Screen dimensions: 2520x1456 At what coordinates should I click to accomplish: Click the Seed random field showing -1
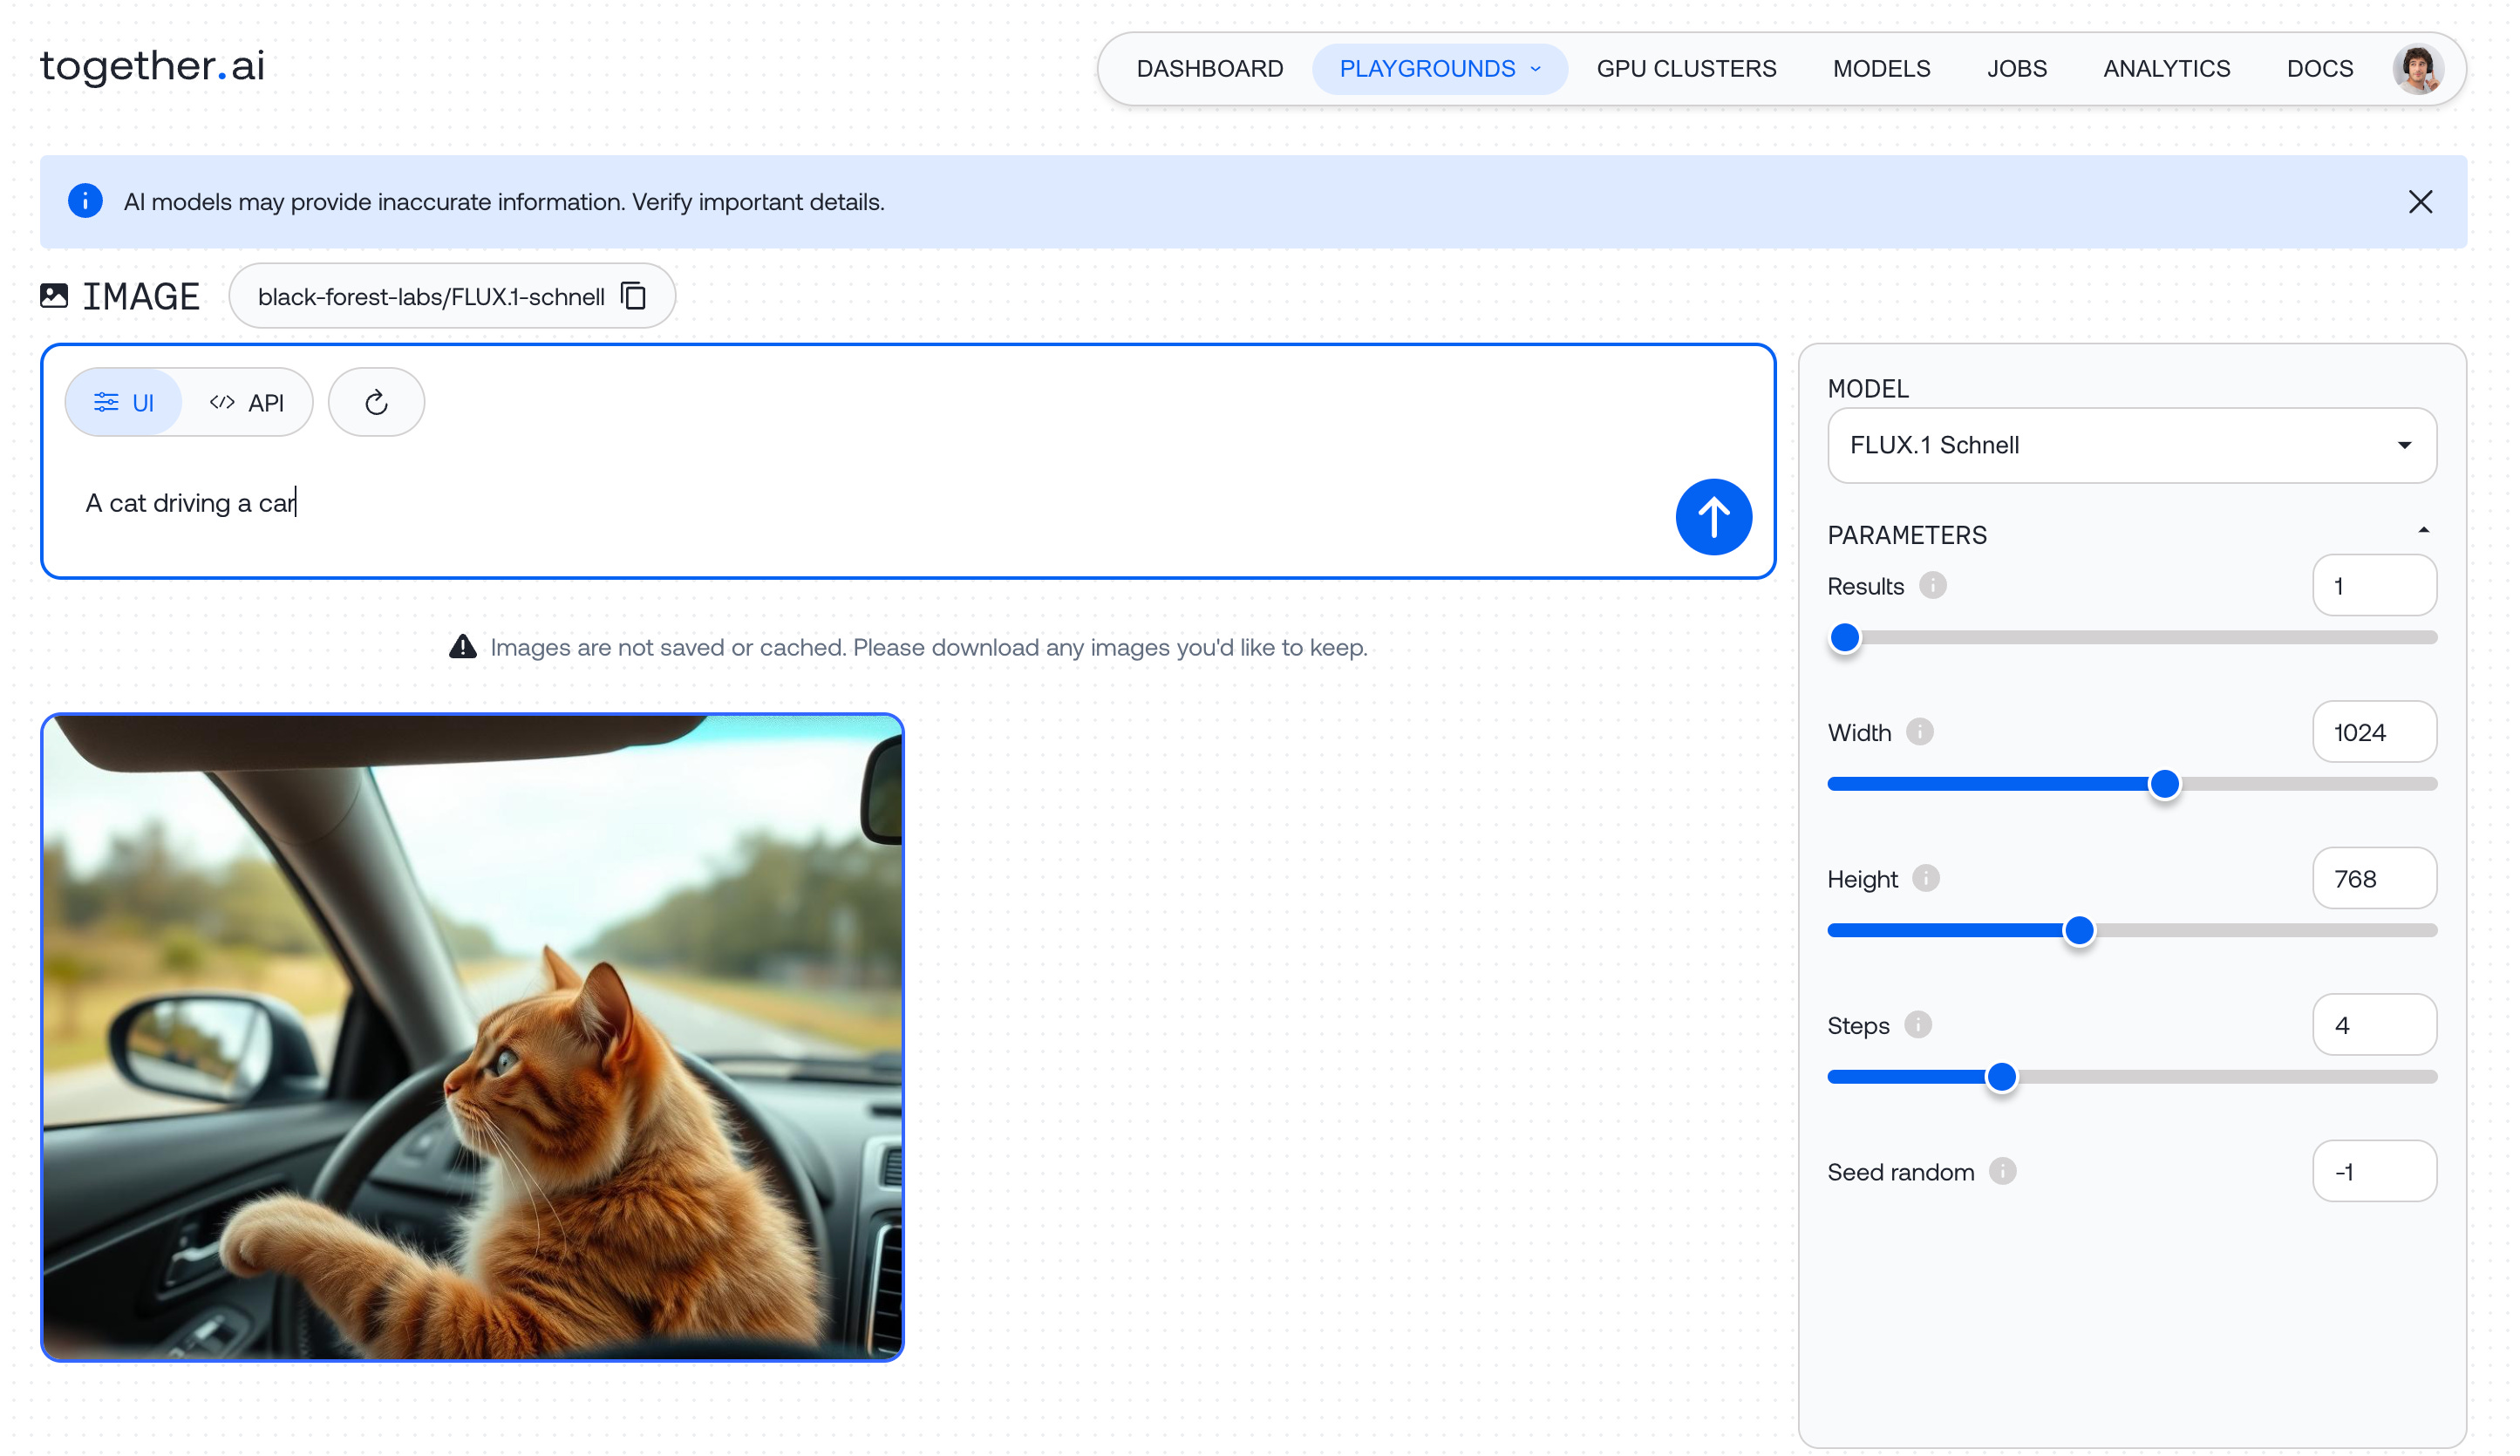tap(2374, 1171)
